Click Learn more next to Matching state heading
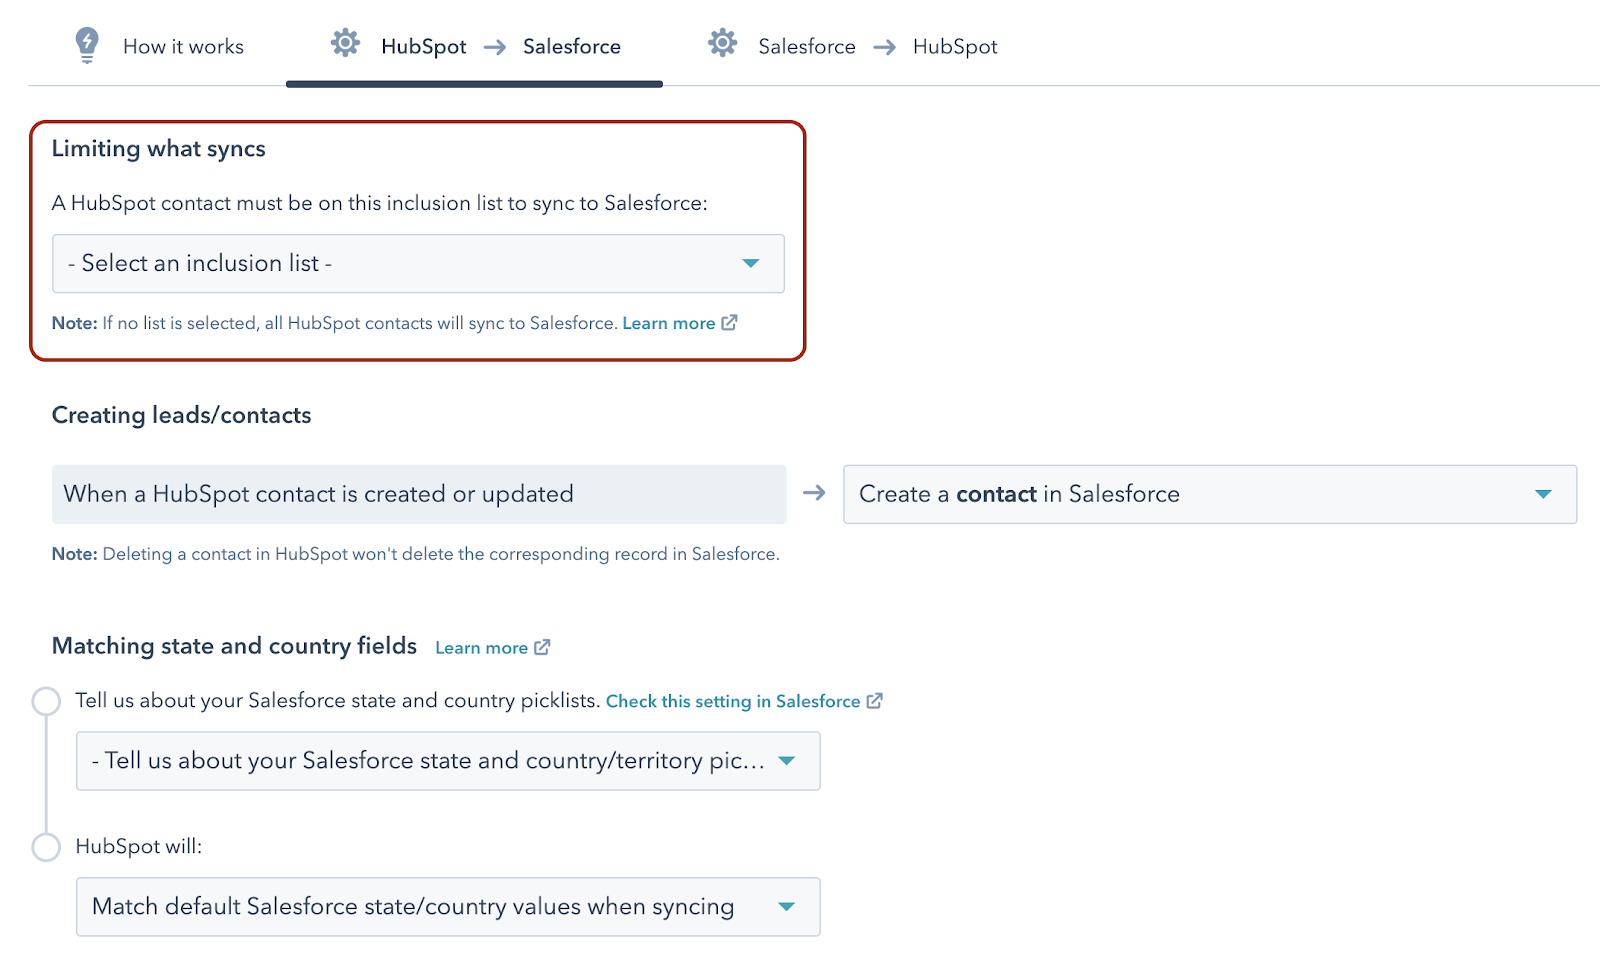The width and height of the screenshot is (1600, 962). pyautogui.click(x=481, y=648)
